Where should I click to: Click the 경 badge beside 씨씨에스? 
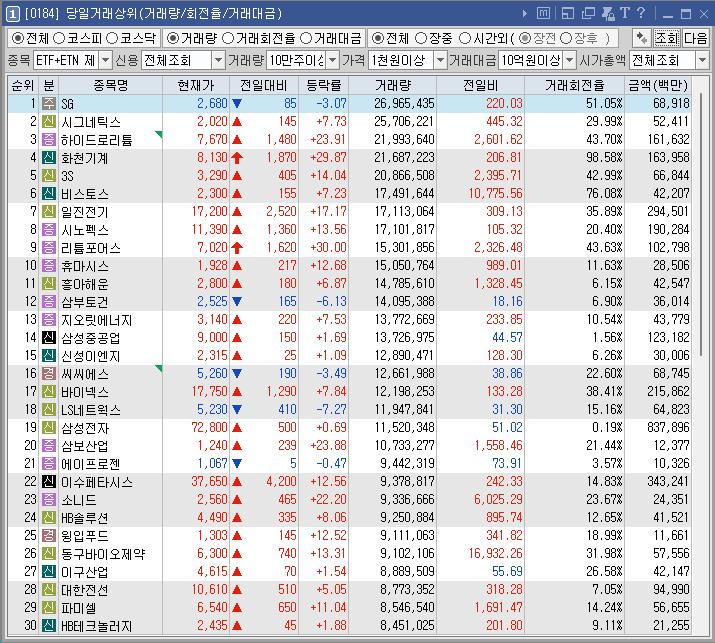49,373
